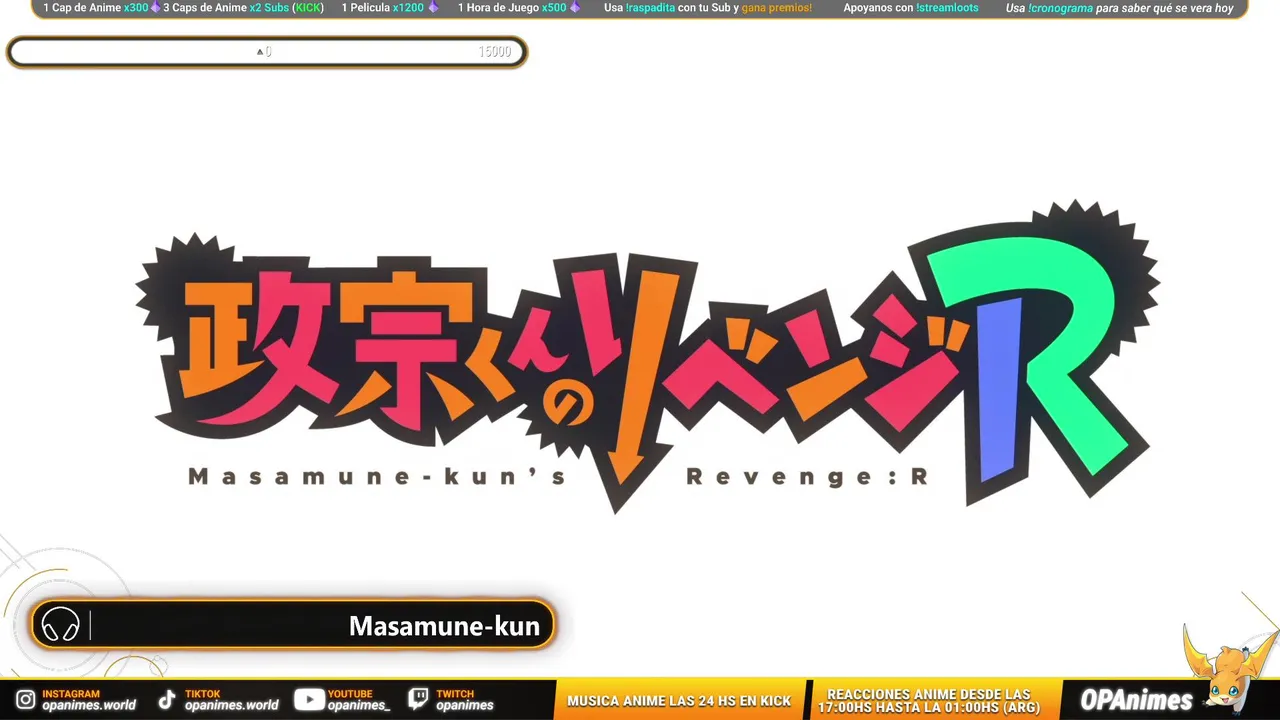Click the '!raspadita' command text
The width and height of the screenshot is (1280, 720).
point(650,8)
